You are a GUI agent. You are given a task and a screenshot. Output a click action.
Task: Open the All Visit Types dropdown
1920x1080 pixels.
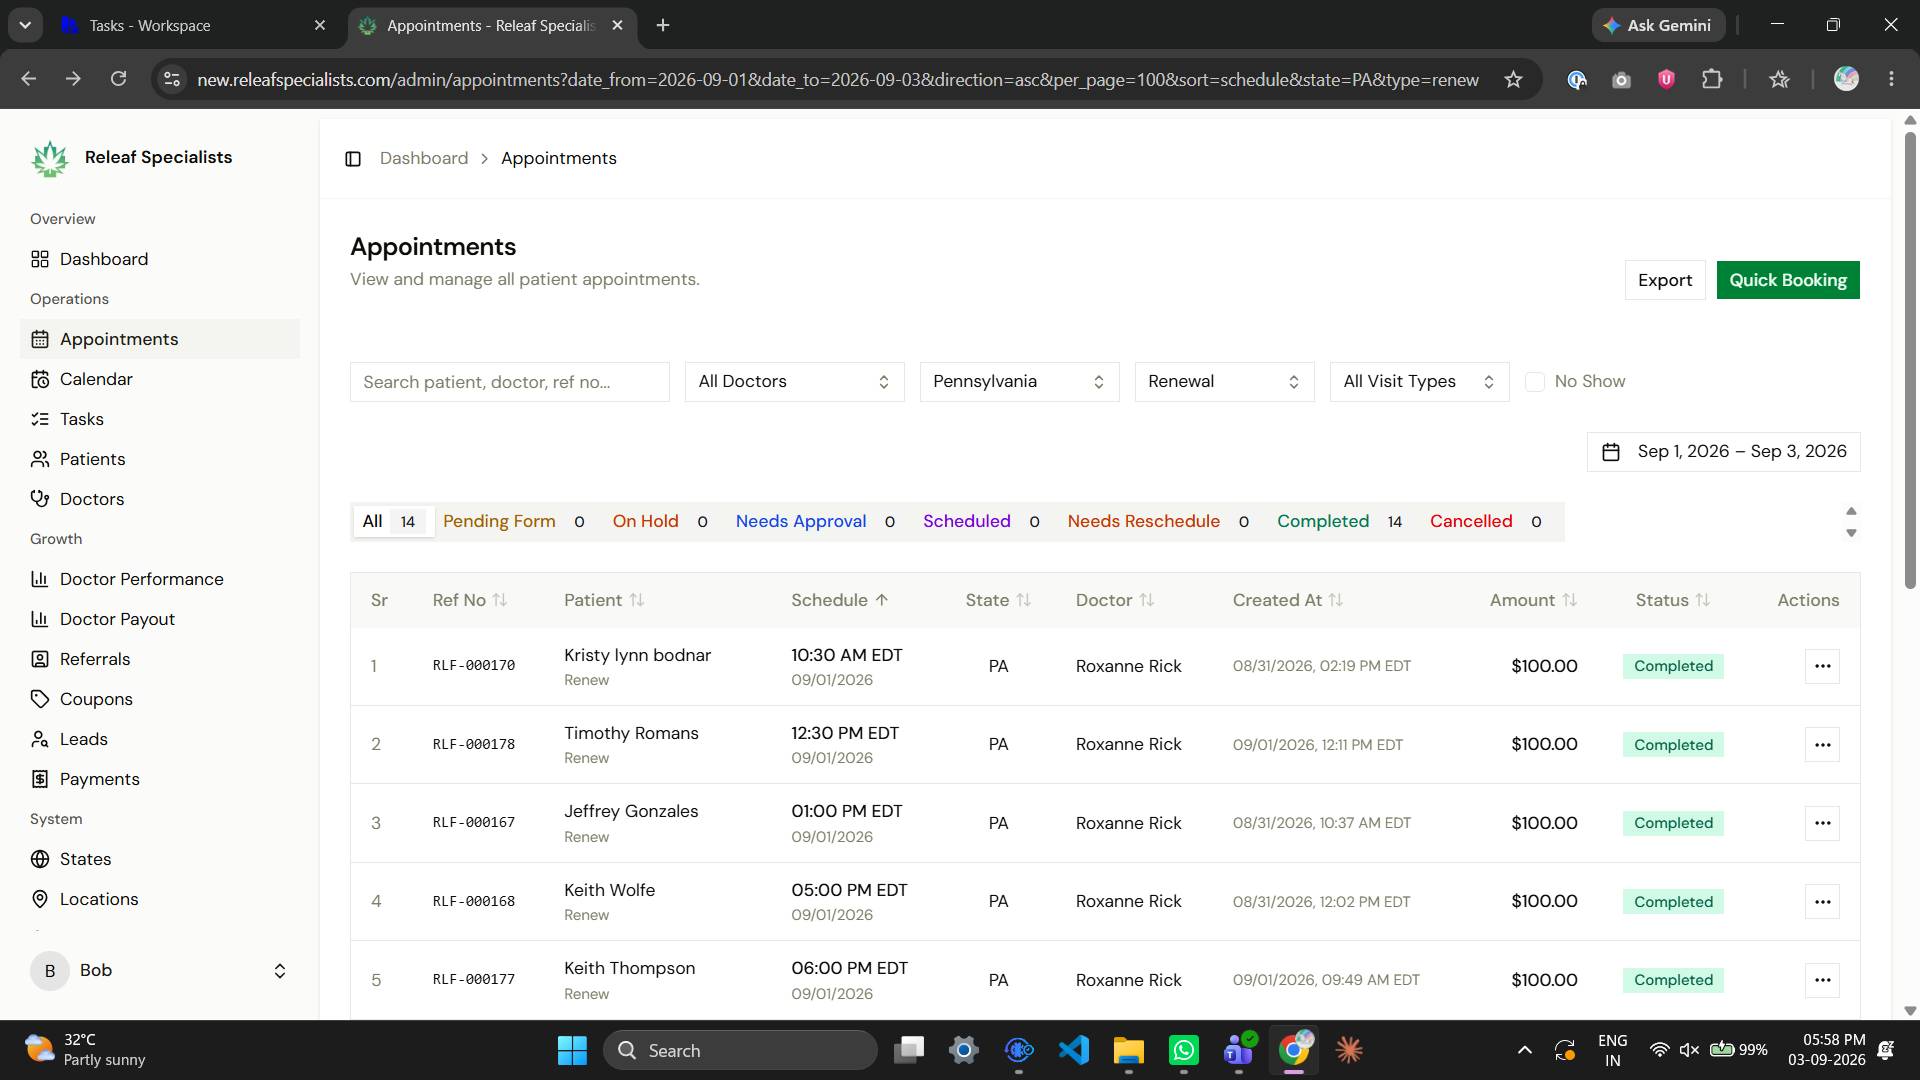click(1419, 382)
